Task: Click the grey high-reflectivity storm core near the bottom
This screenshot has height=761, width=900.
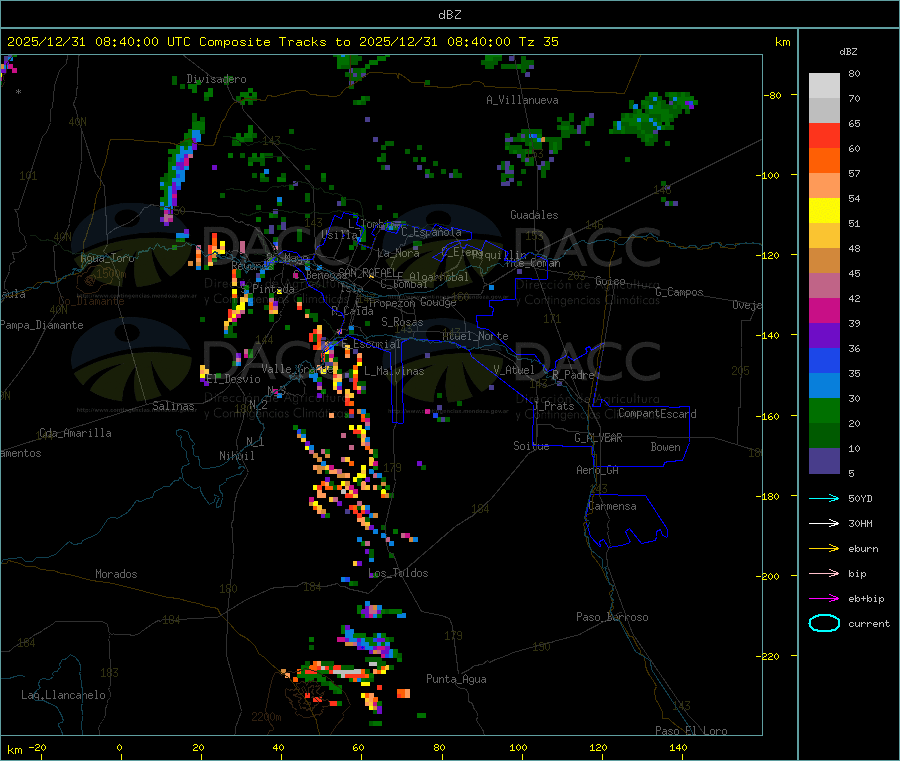Action: (349, 671)
